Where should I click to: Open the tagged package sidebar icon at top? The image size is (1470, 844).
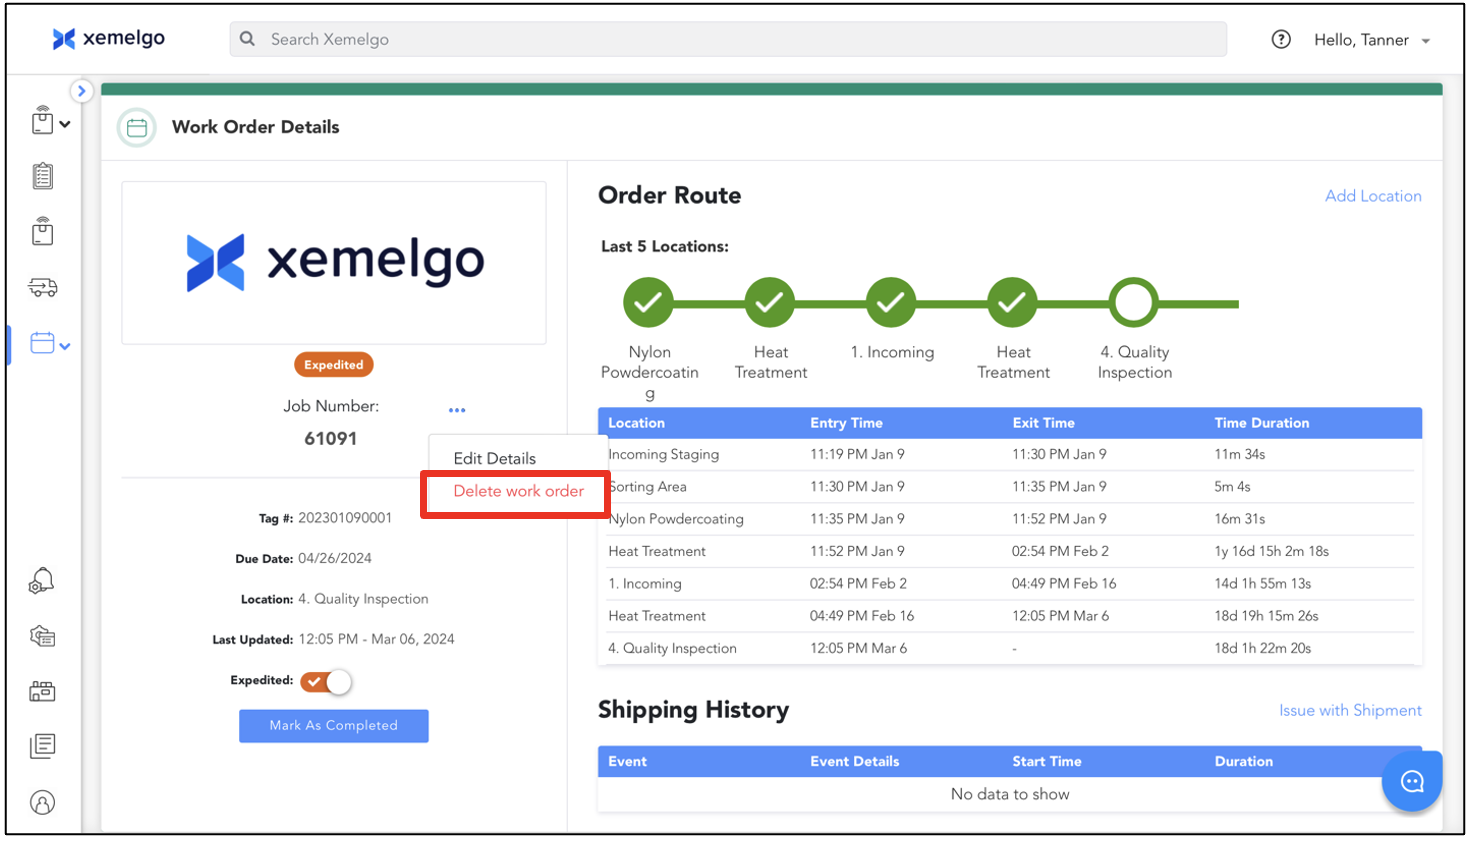(x=42, y=120)
